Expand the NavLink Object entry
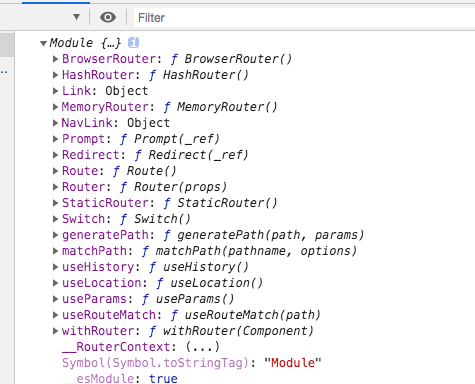This screenshot has height=384, width=475. [55, 123]
